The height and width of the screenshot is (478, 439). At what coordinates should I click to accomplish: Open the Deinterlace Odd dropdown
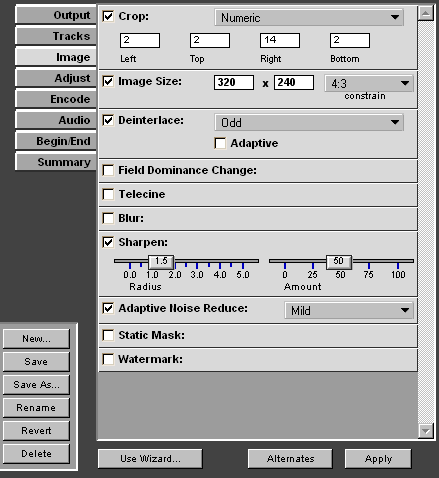[x=309, y=122]
